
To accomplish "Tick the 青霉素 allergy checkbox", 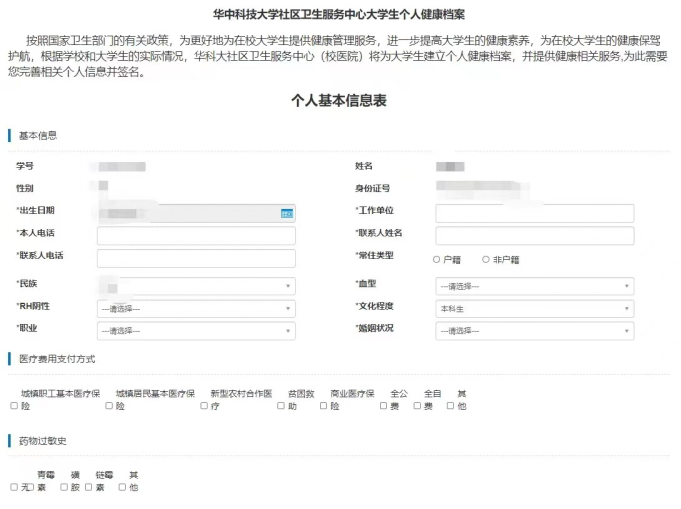I will point(31,487).
